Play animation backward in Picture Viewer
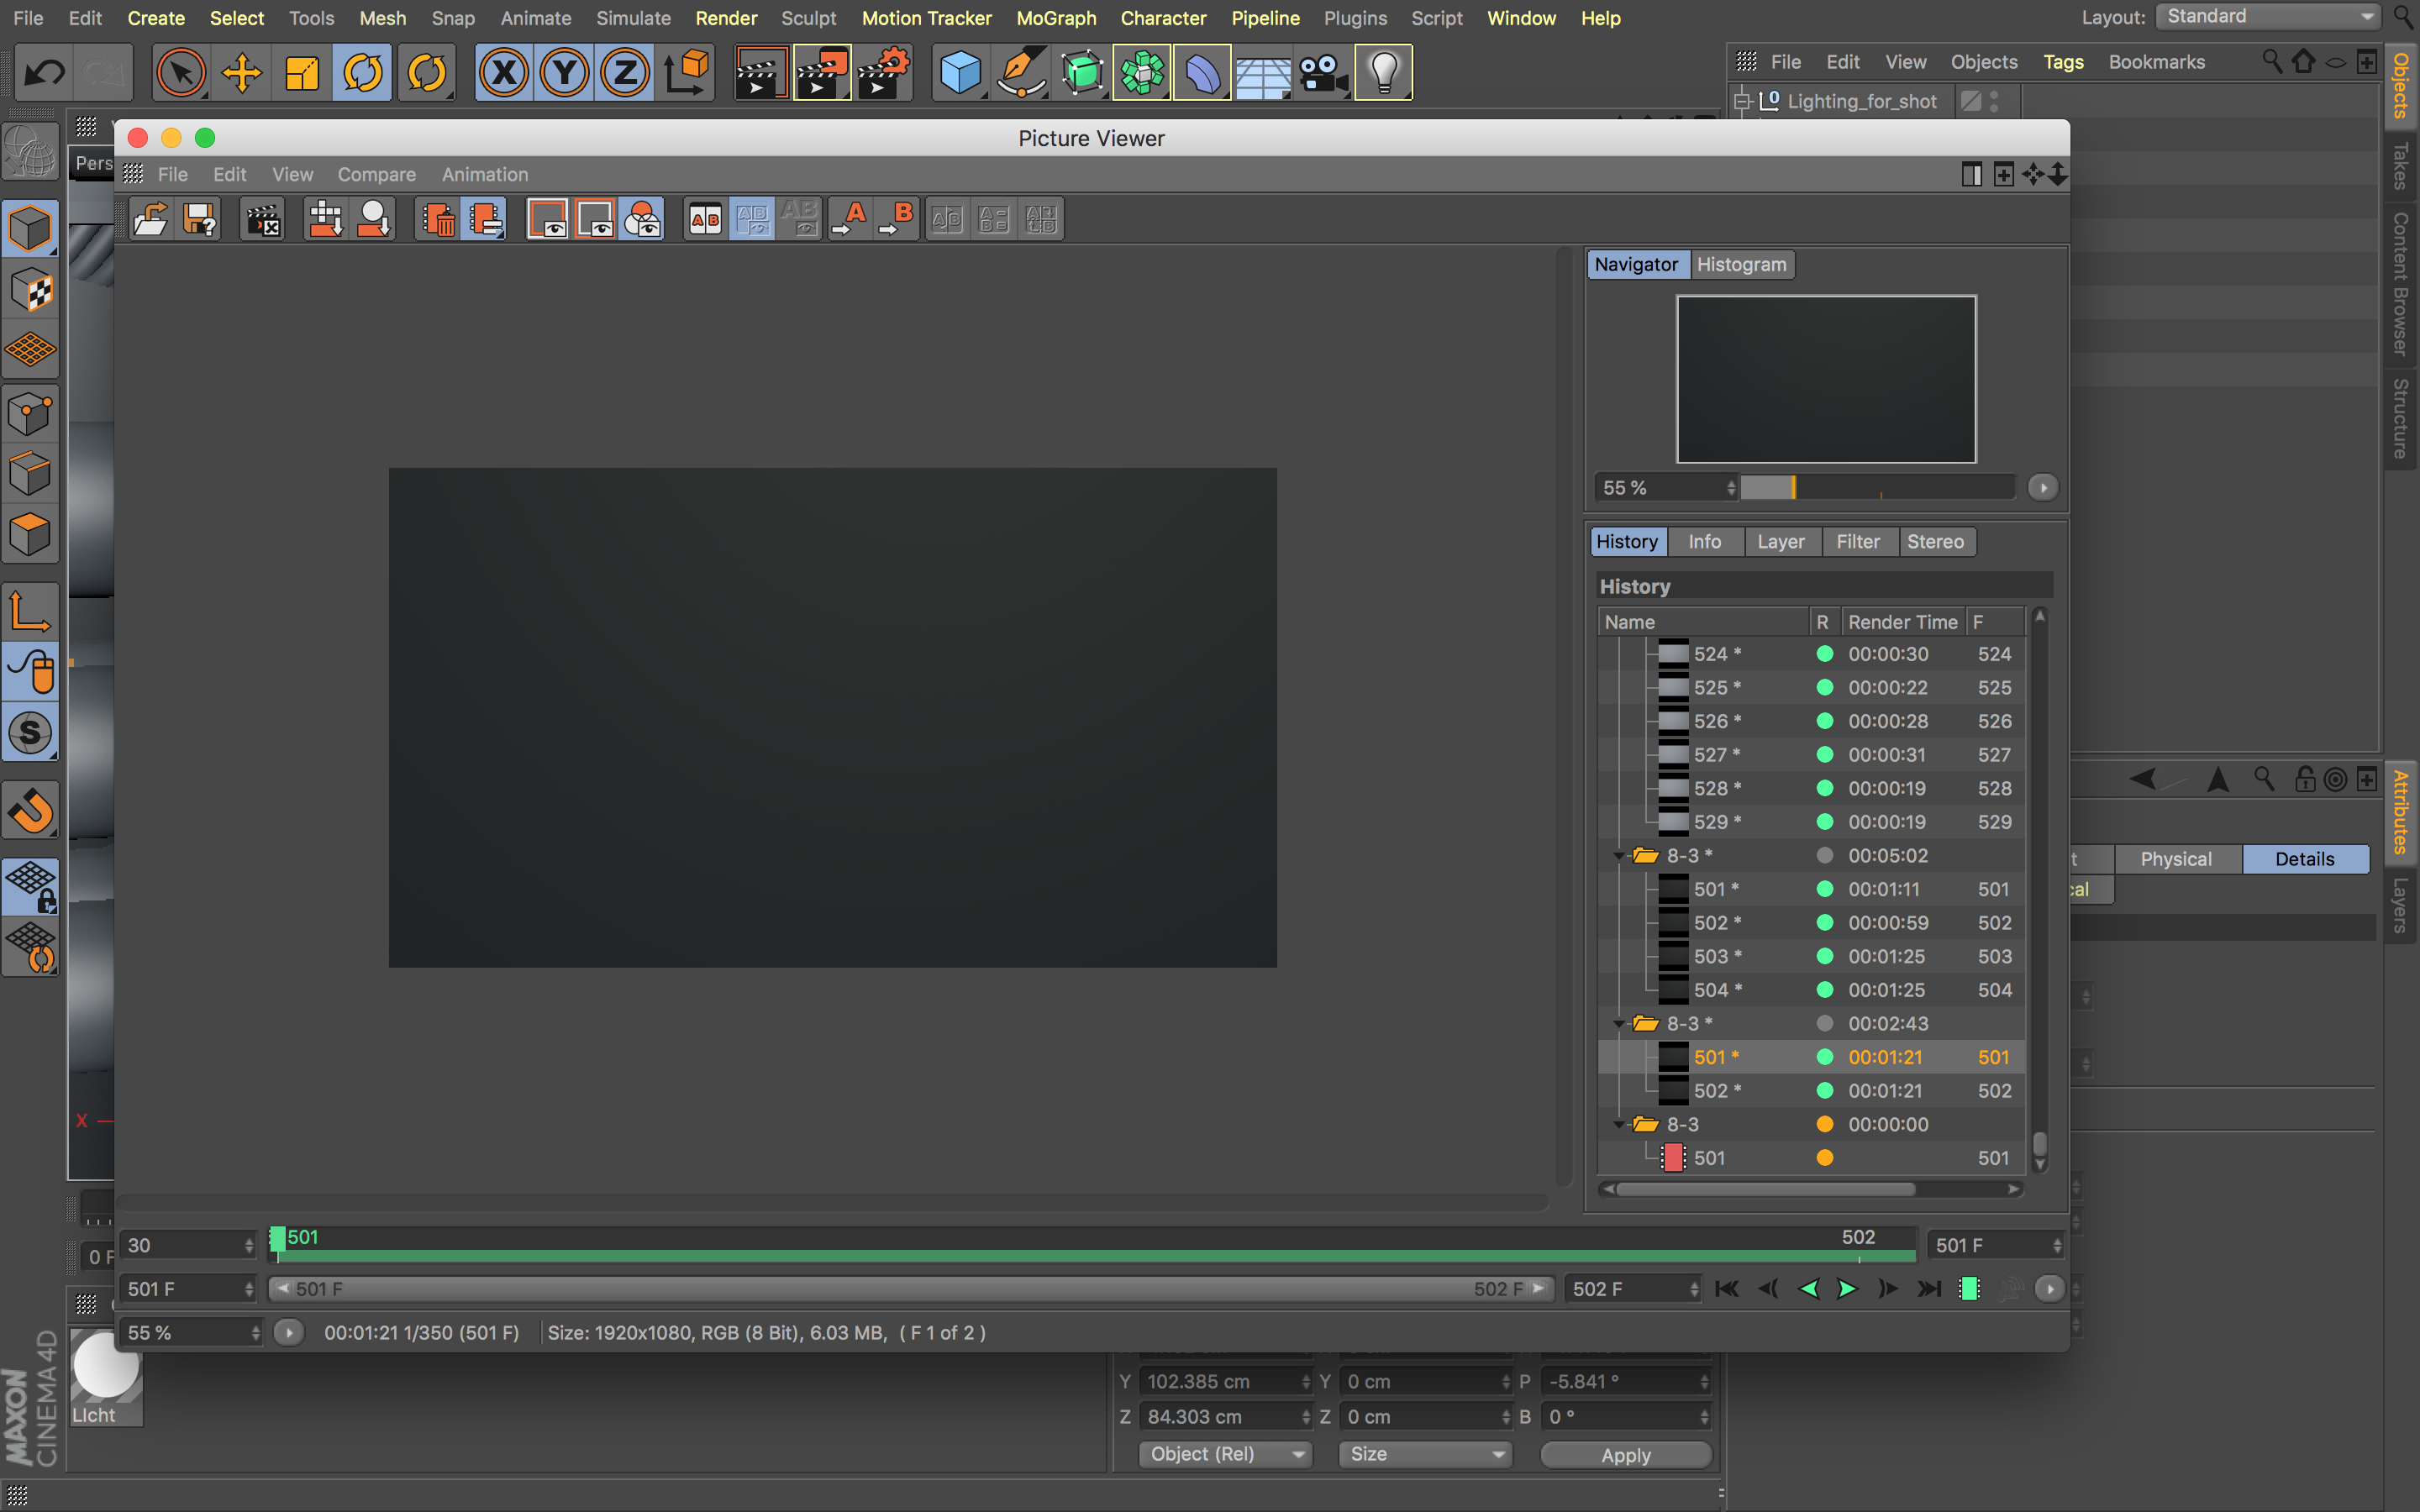2420x1512 pixels. (1808, 1289)
